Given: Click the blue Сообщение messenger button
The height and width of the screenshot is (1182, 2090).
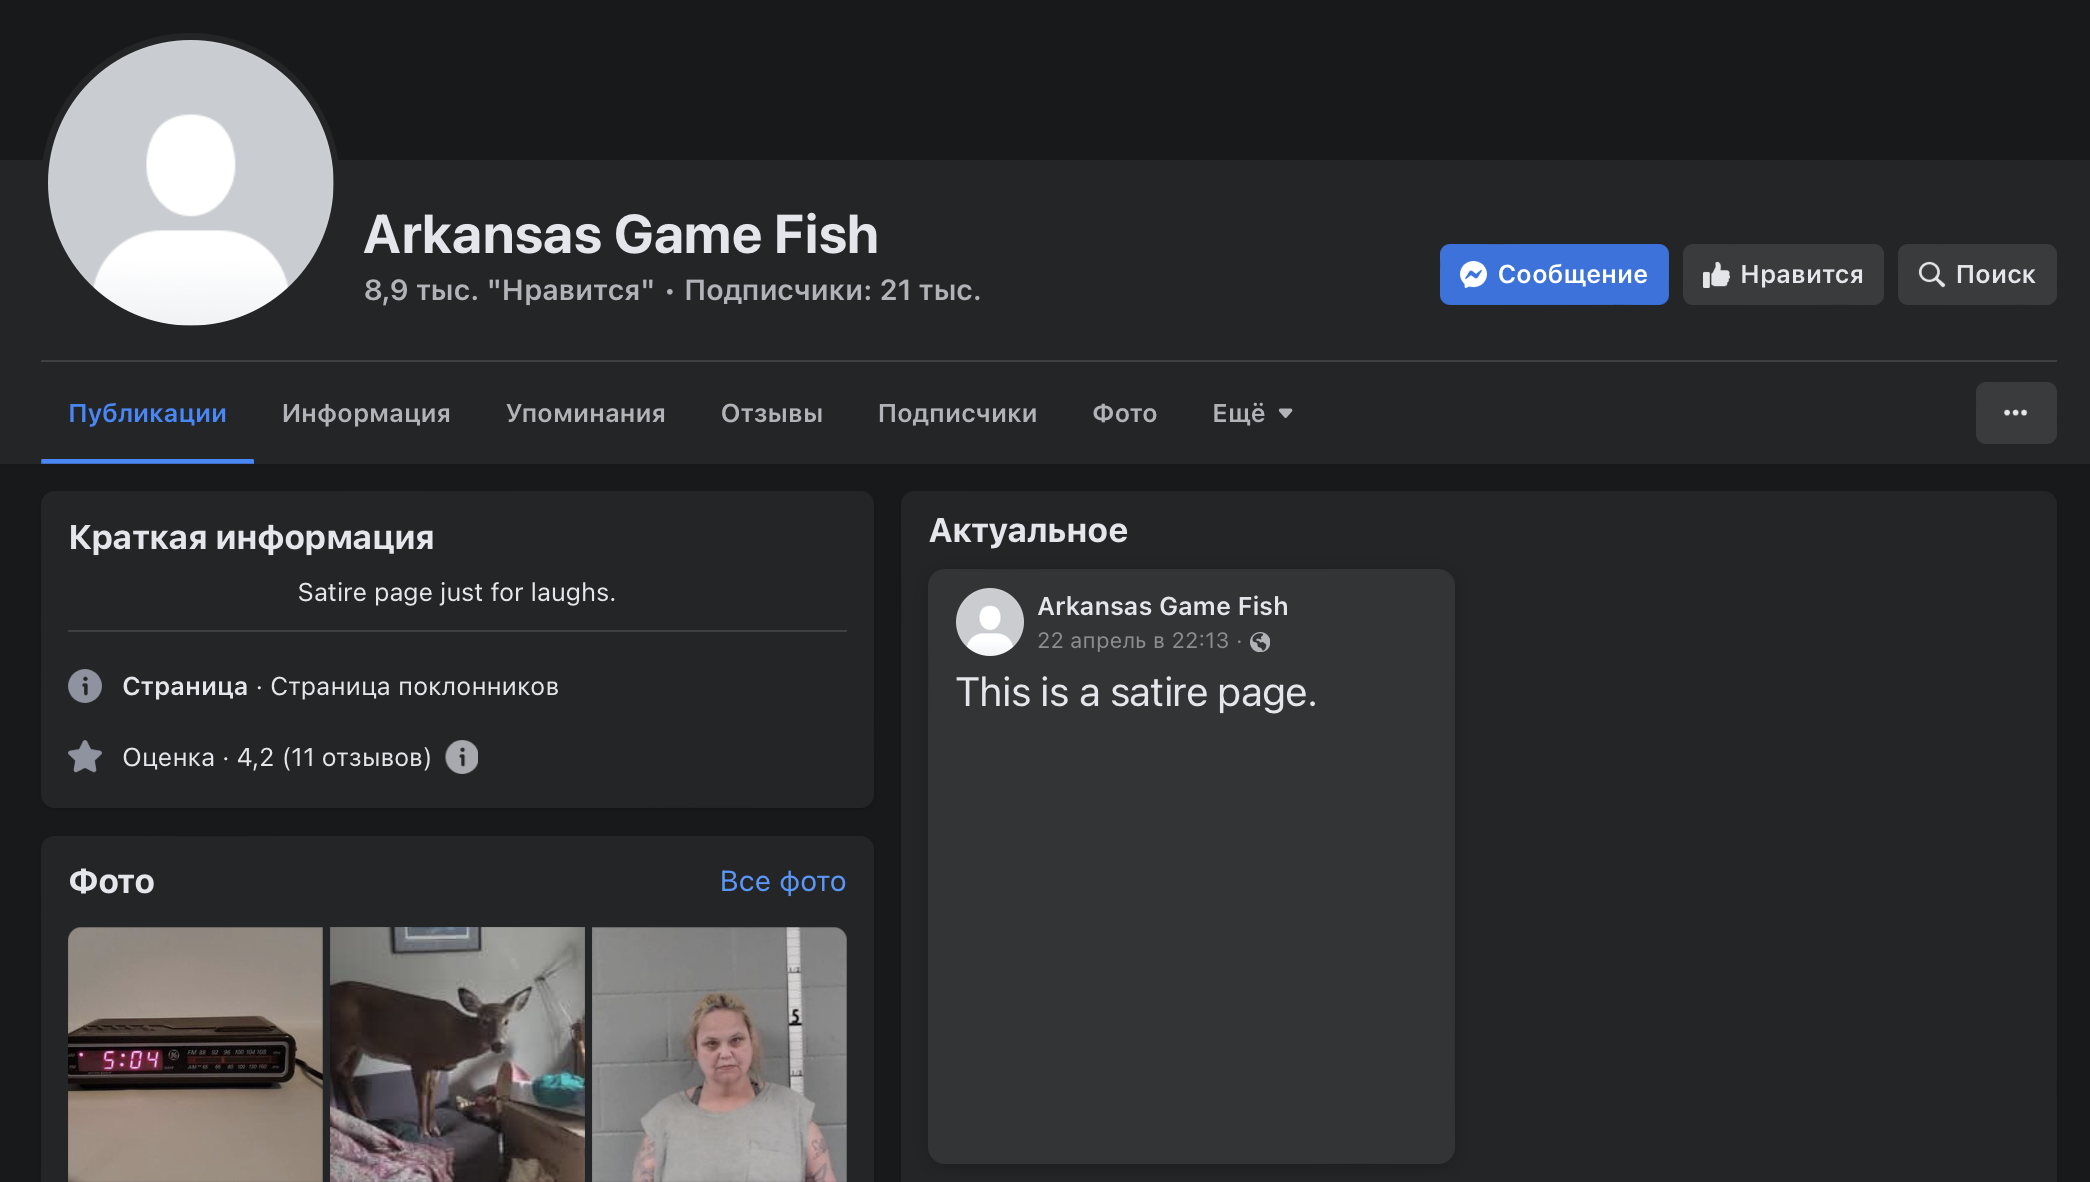Looking at the screenshot, I should (x=1554, y=274).
